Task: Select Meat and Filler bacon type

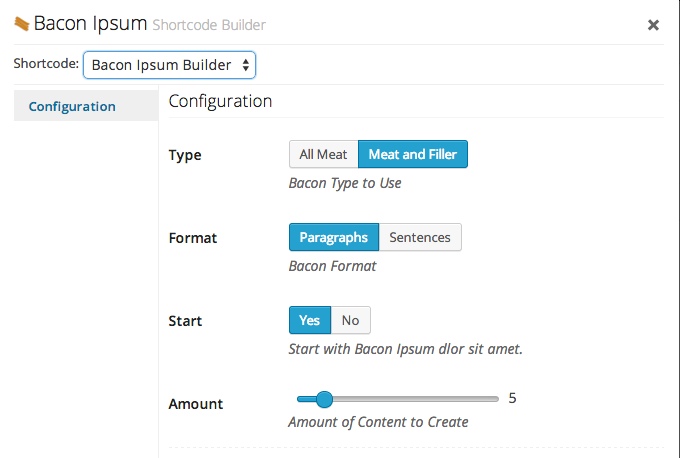Action: tap(412, 154)
